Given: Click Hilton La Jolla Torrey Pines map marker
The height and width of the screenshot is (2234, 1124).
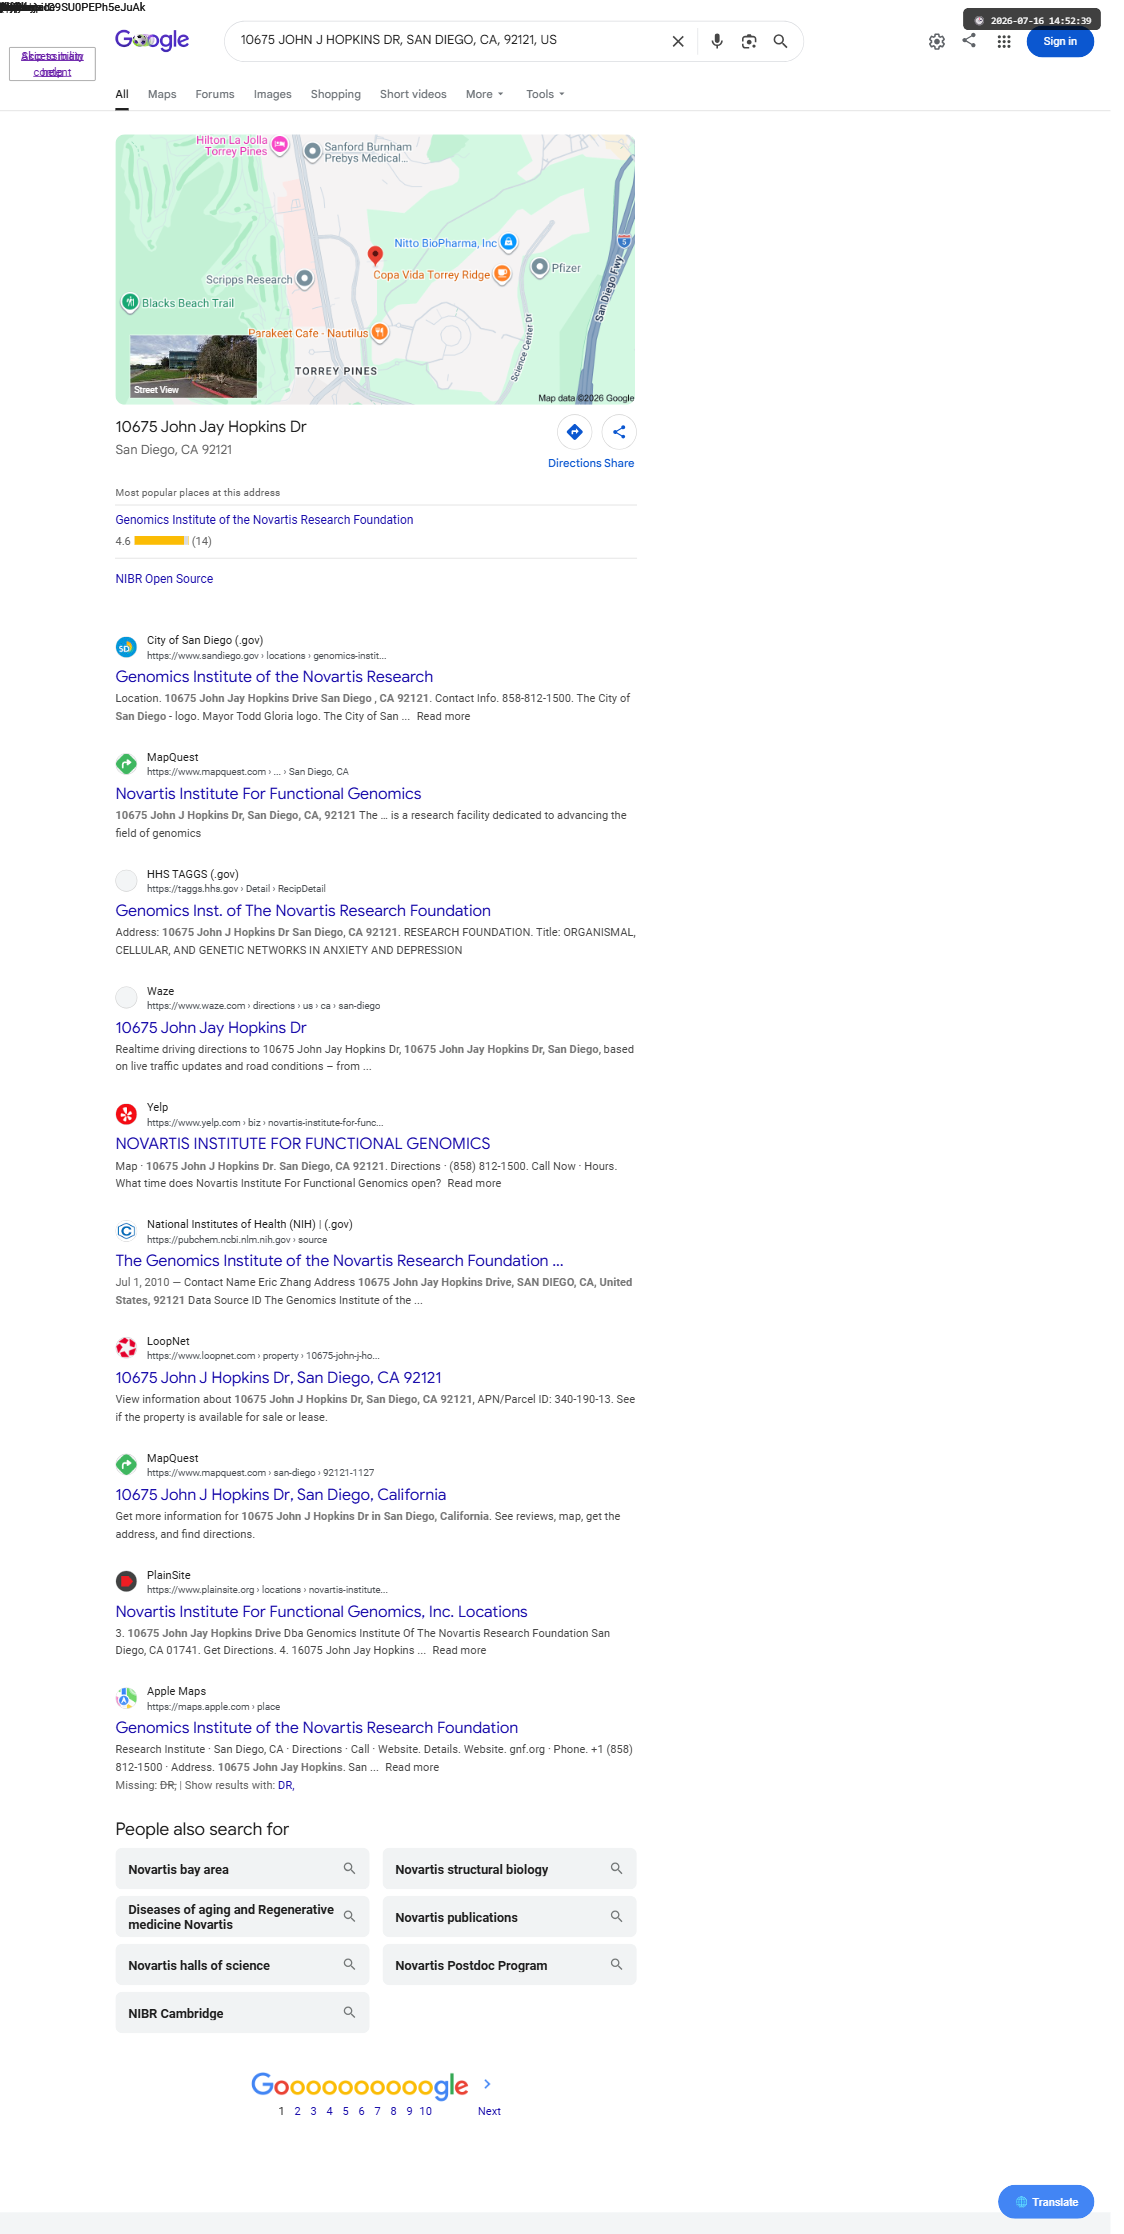Looking at the screenshot, I should (x=280, y=144).
